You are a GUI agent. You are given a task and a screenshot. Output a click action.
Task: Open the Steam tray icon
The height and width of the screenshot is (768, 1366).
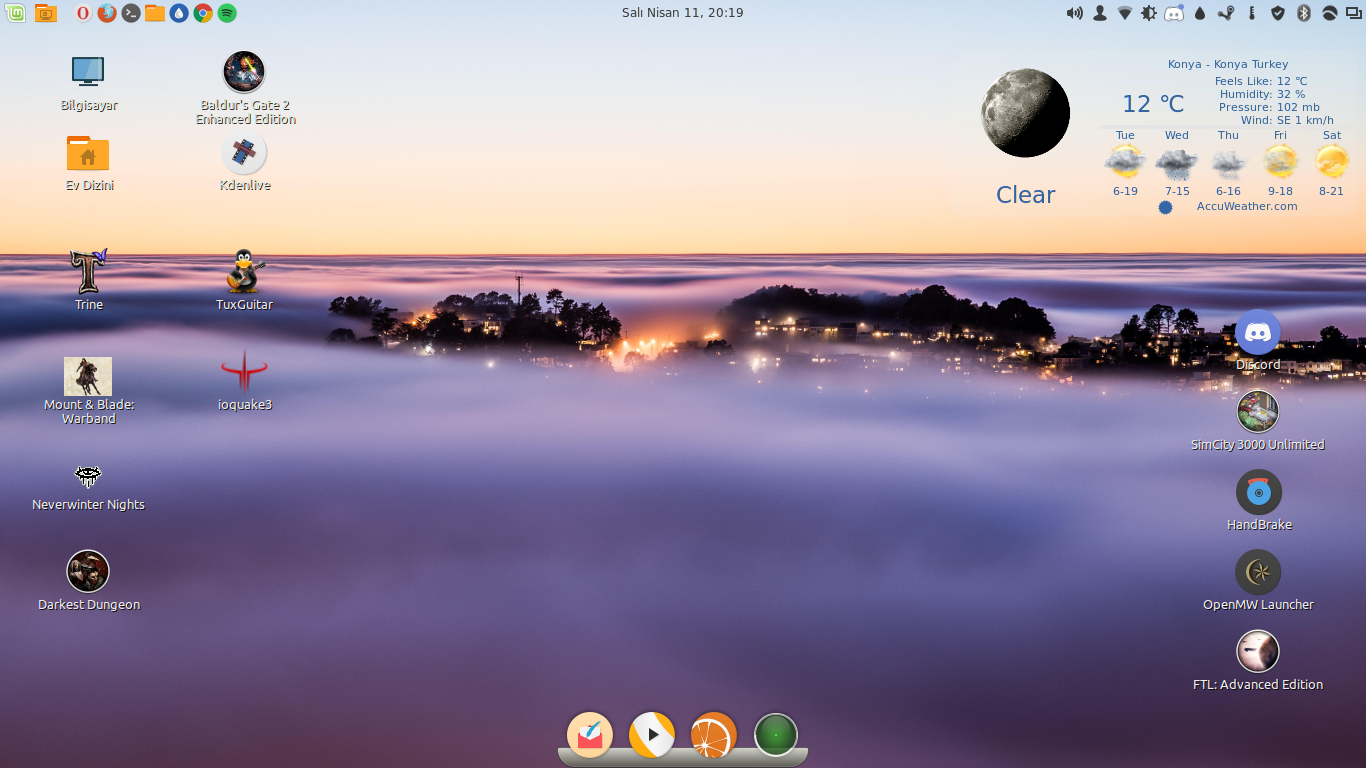pyautogui.click(x=1226, y=13)
